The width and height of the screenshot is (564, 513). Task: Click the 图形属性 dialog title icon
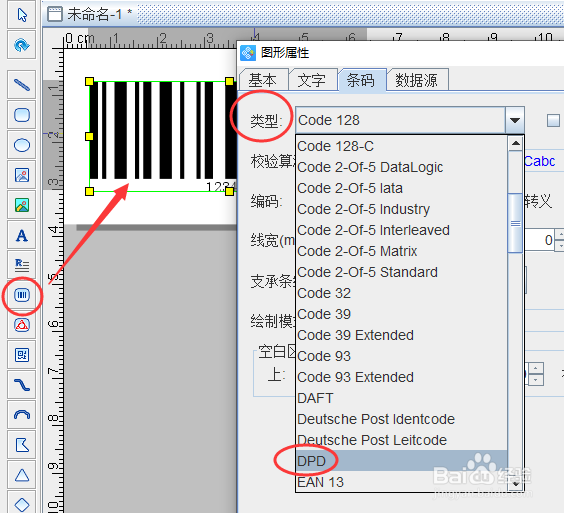click(x=248, y=53)
